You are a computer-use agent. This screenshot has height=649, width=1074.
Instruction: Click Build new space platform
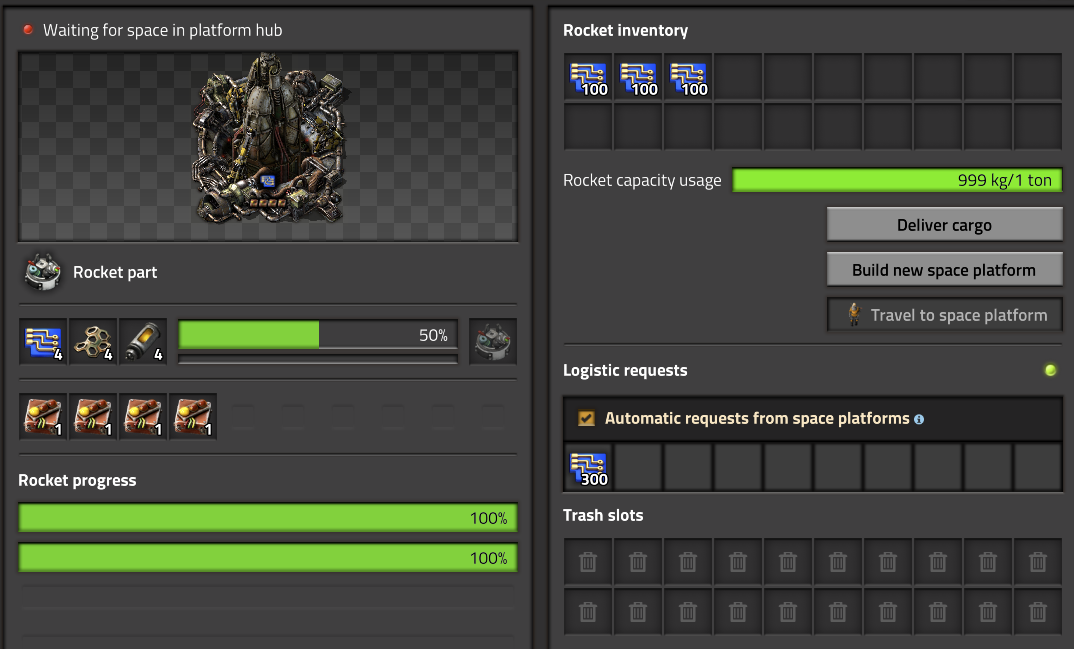[945, 270]
